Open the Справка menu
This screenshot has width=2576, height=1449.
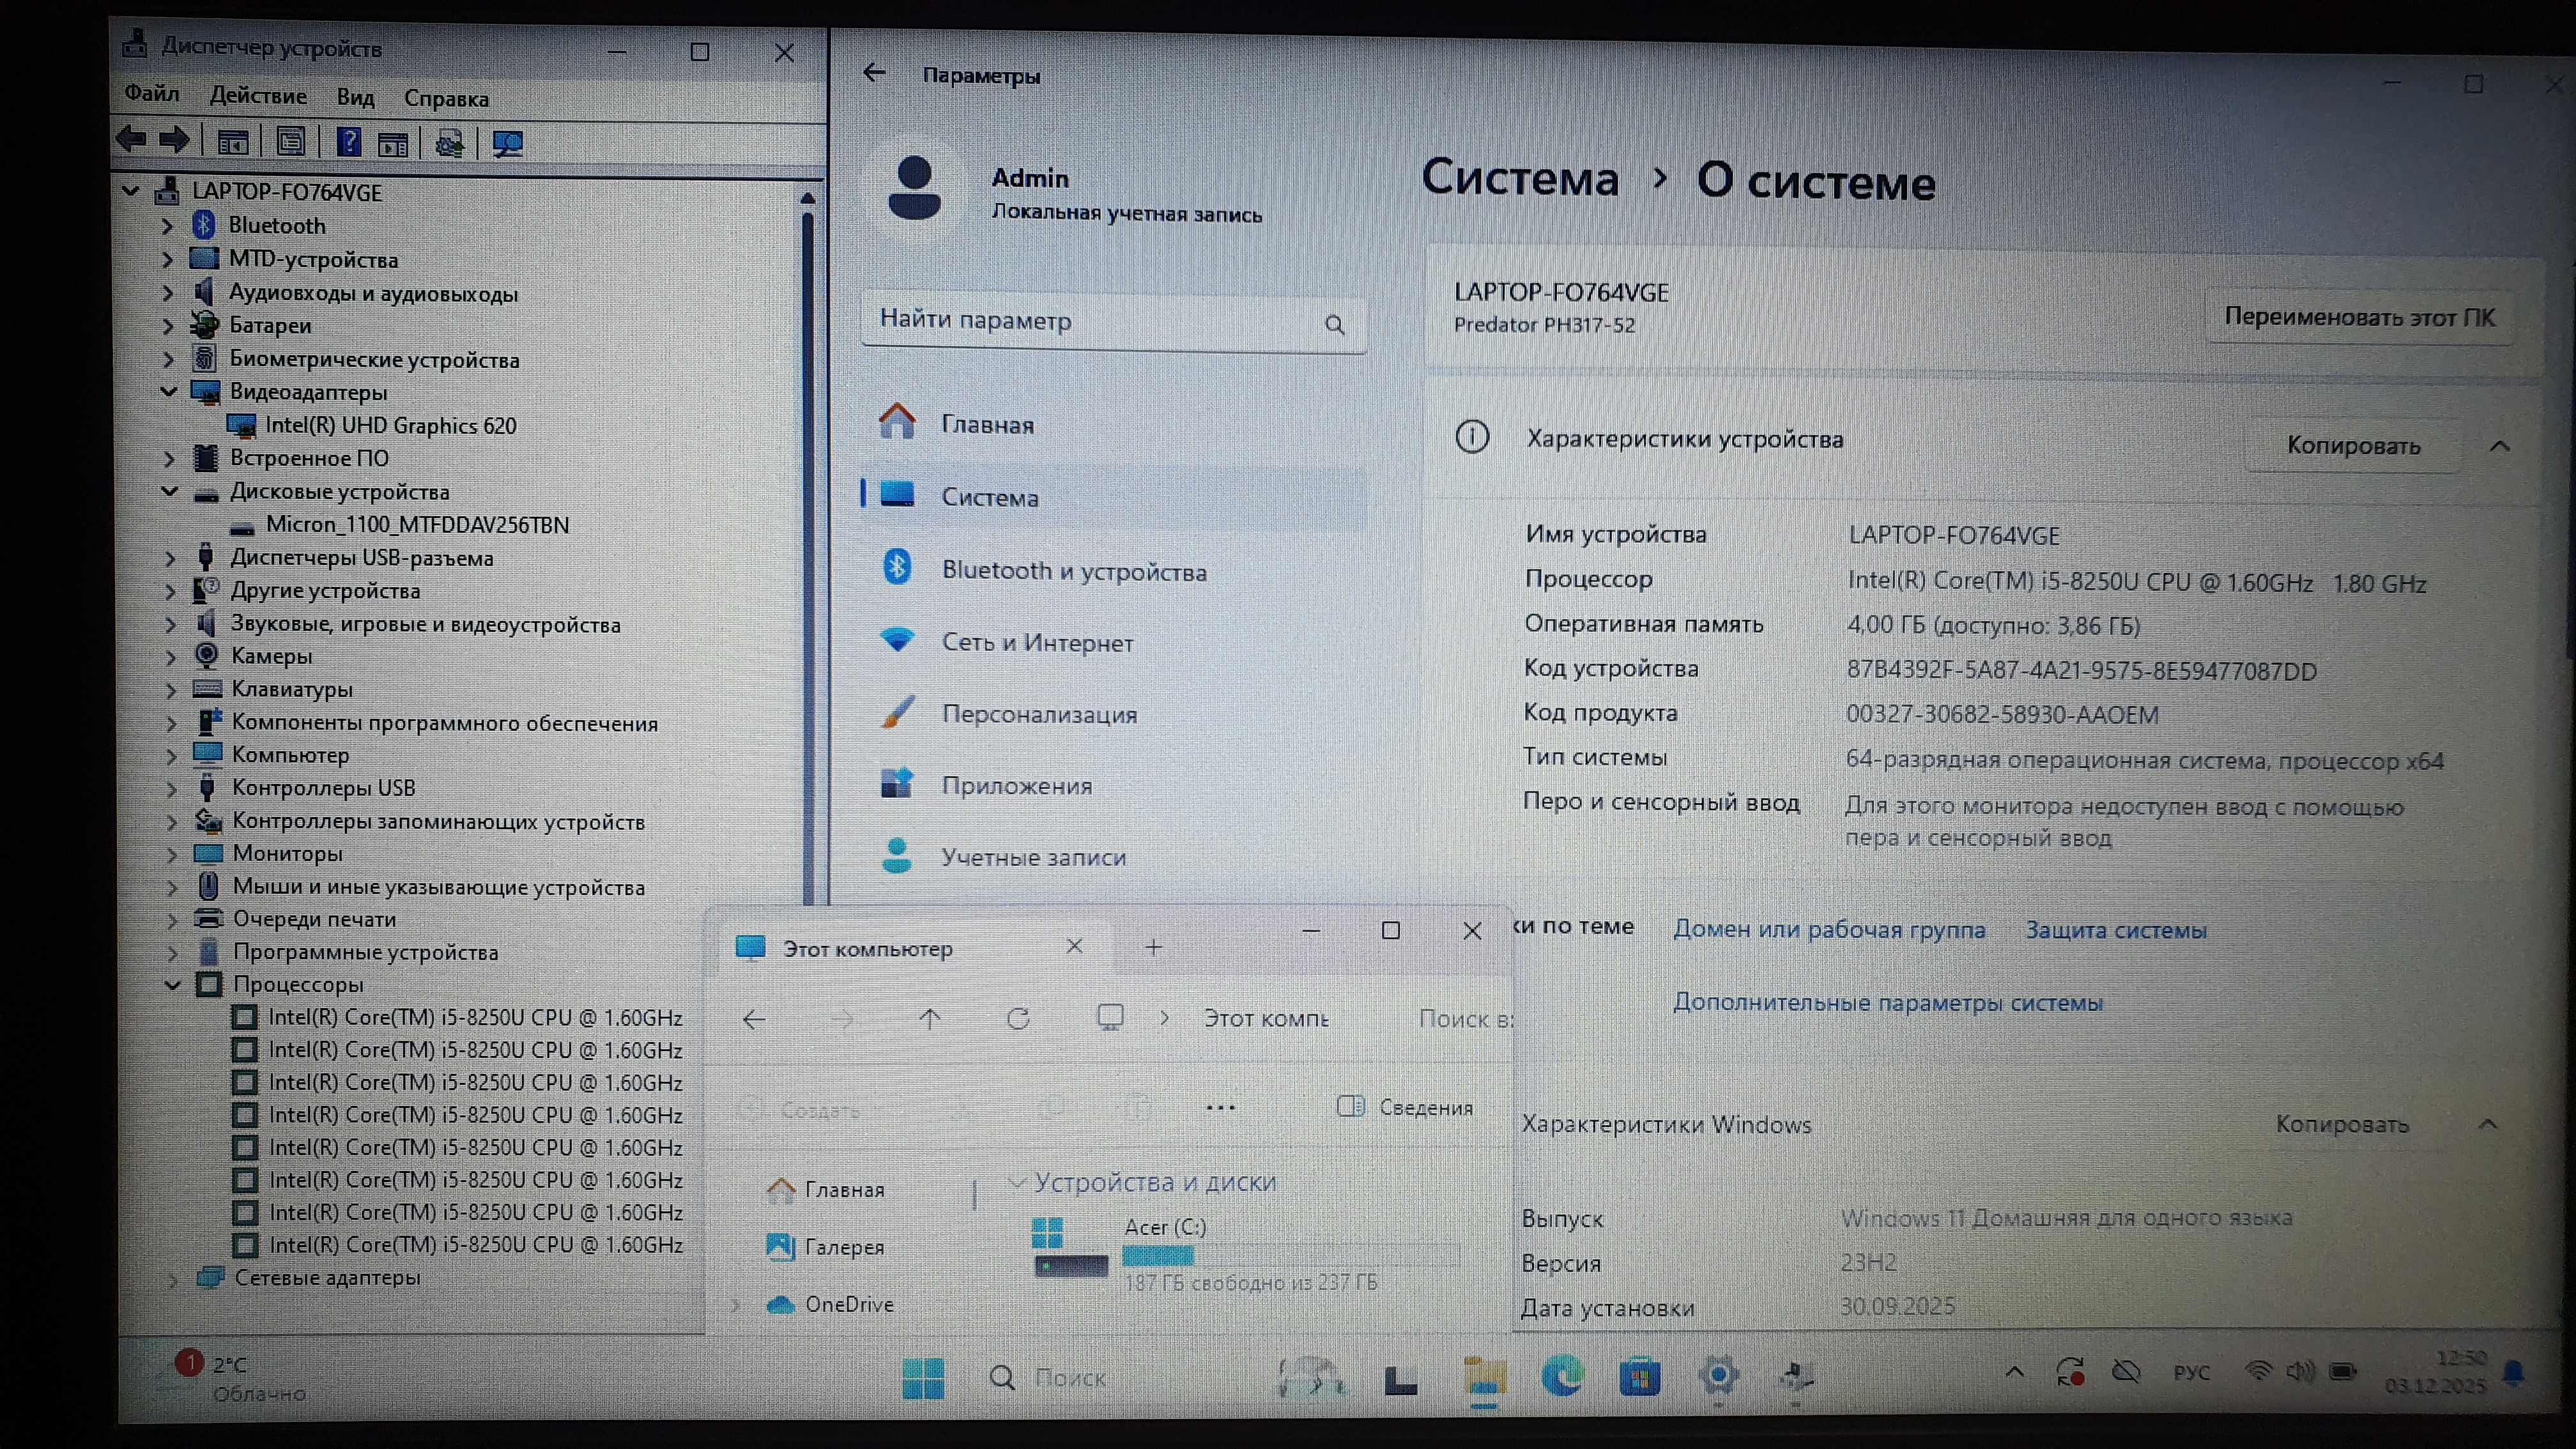[446, 98]
